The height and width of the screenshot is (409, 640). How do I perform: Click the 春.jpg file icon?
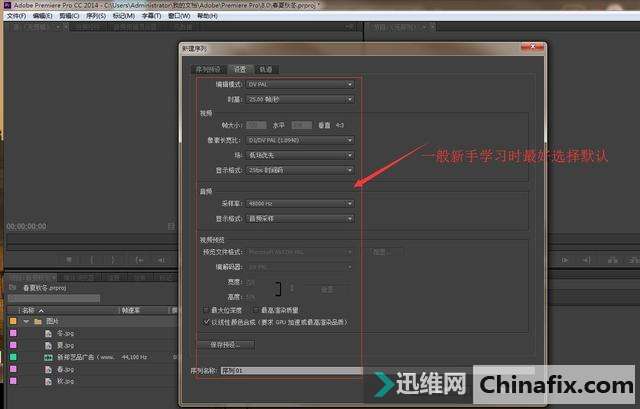pos(47,369)
